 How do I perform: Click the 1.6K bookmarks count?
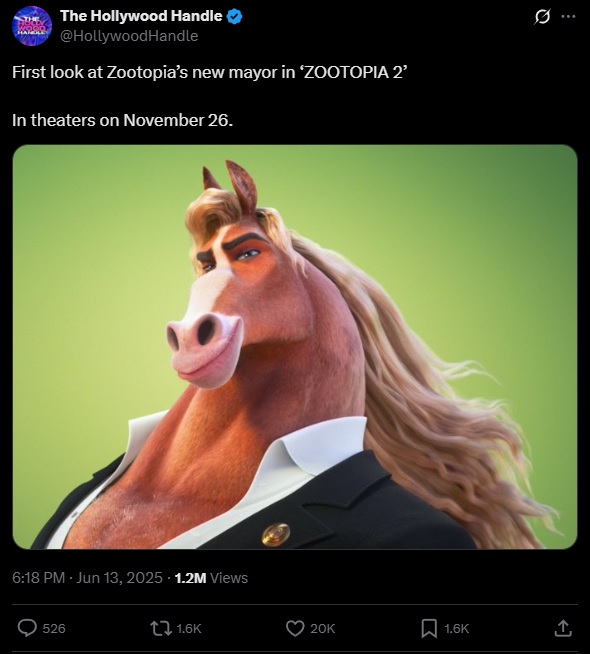pos(457,629)
